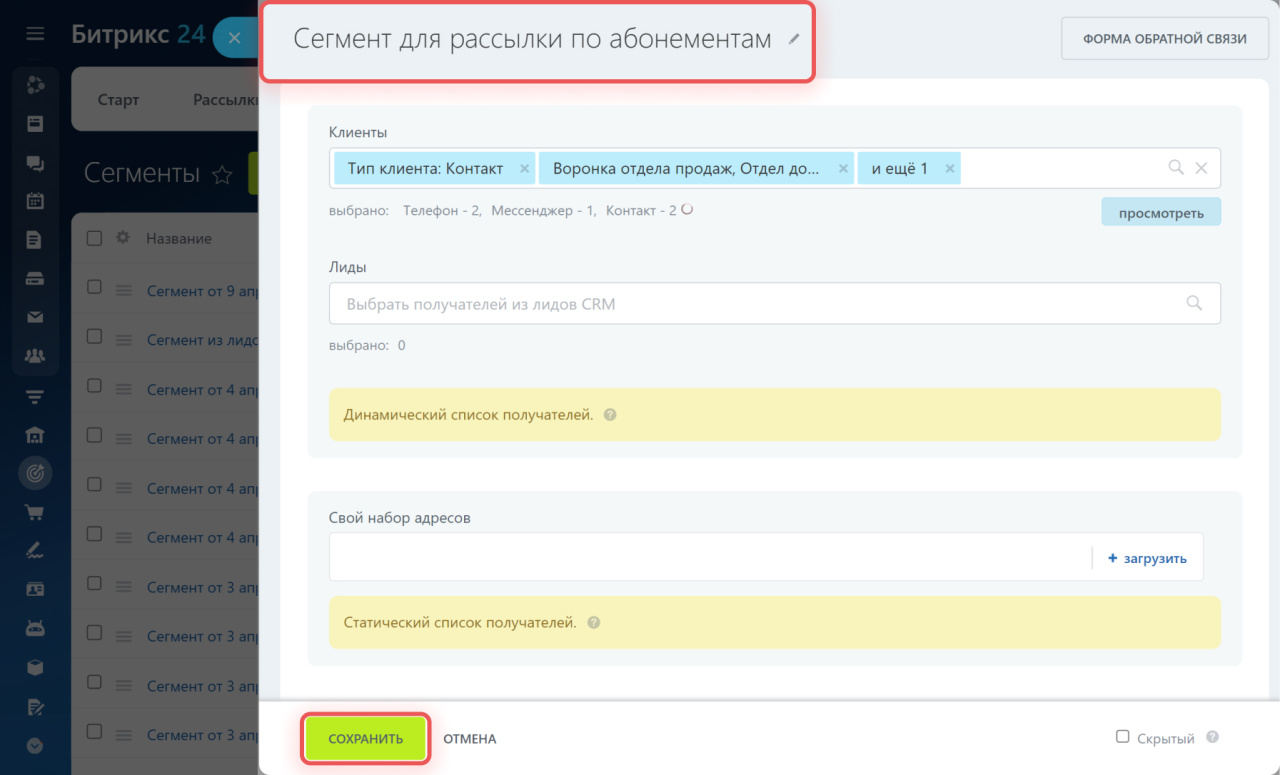Open the hamburger main menu
Screen dimensions: 1280x775
[x=35, y=34]
